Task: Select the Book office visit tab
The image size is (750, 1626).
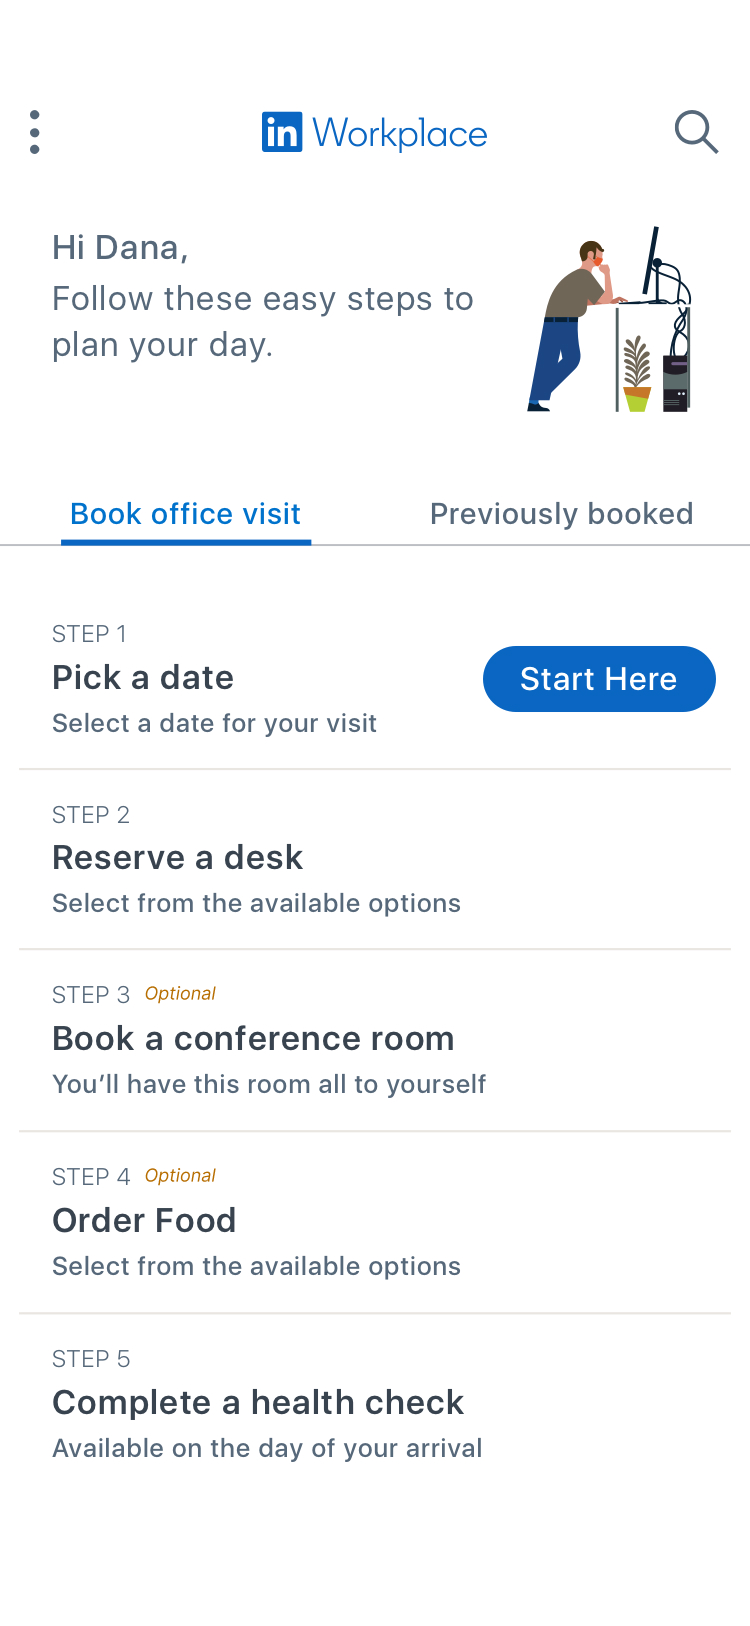Action: click(185, 514)
